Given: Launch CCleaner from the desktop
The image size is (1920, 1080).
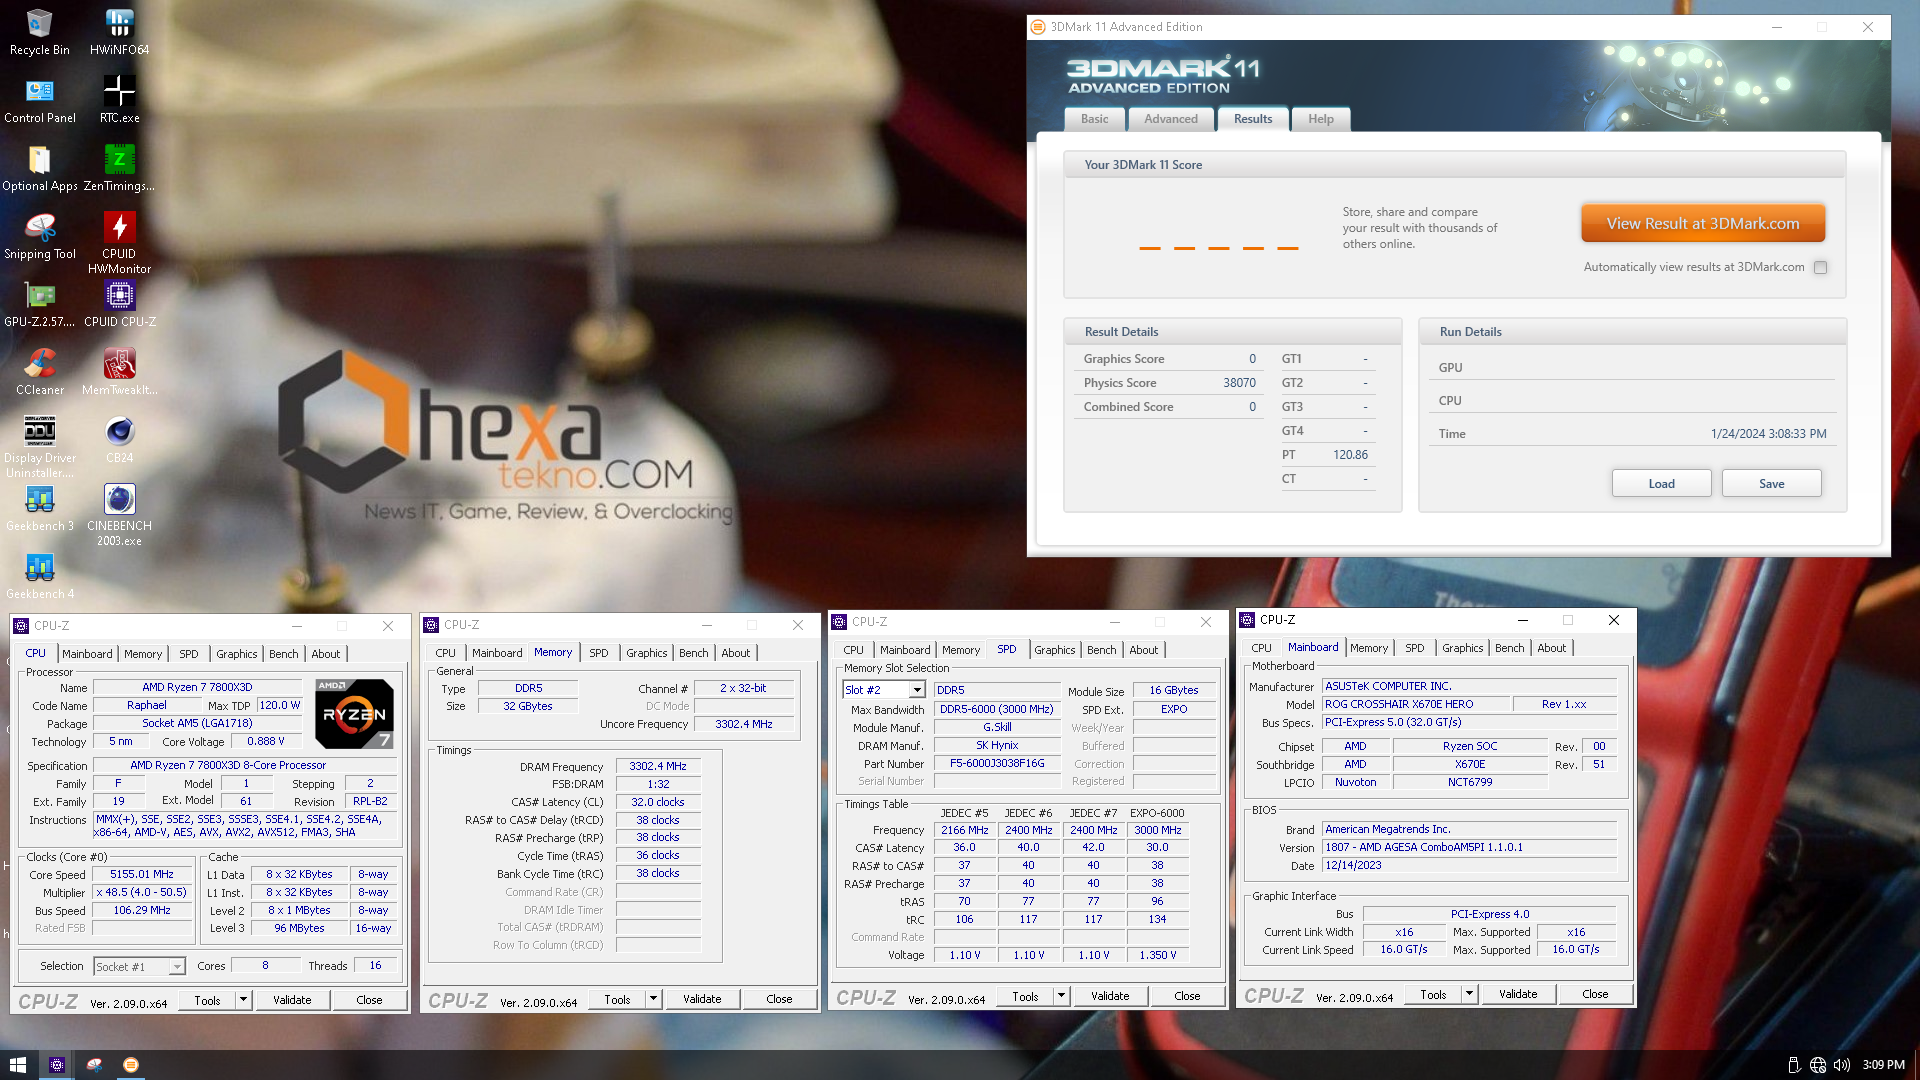Looking at the screenshot, I should pos(39,372).
